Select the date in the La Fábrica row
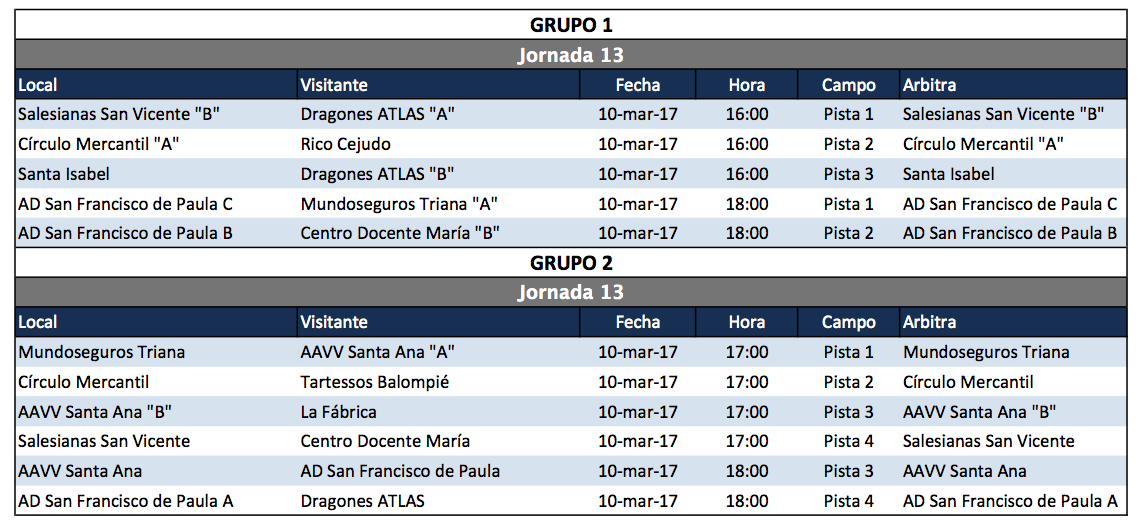 [x=637, y=411]
